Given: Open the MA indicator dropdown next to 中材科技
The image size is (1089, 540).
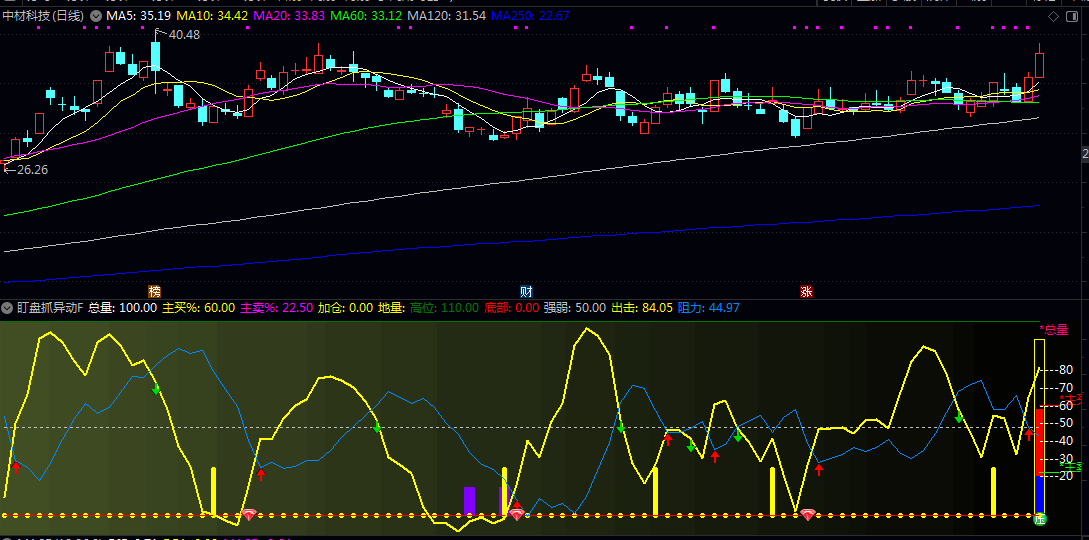Looking at the screenshot, I should 95,16.
